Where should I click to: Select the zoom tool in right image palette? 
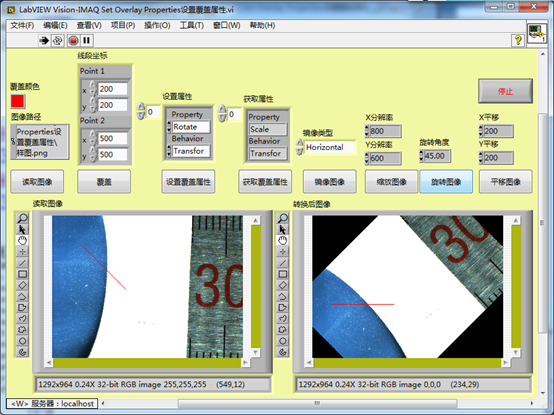tap(283, 218)
